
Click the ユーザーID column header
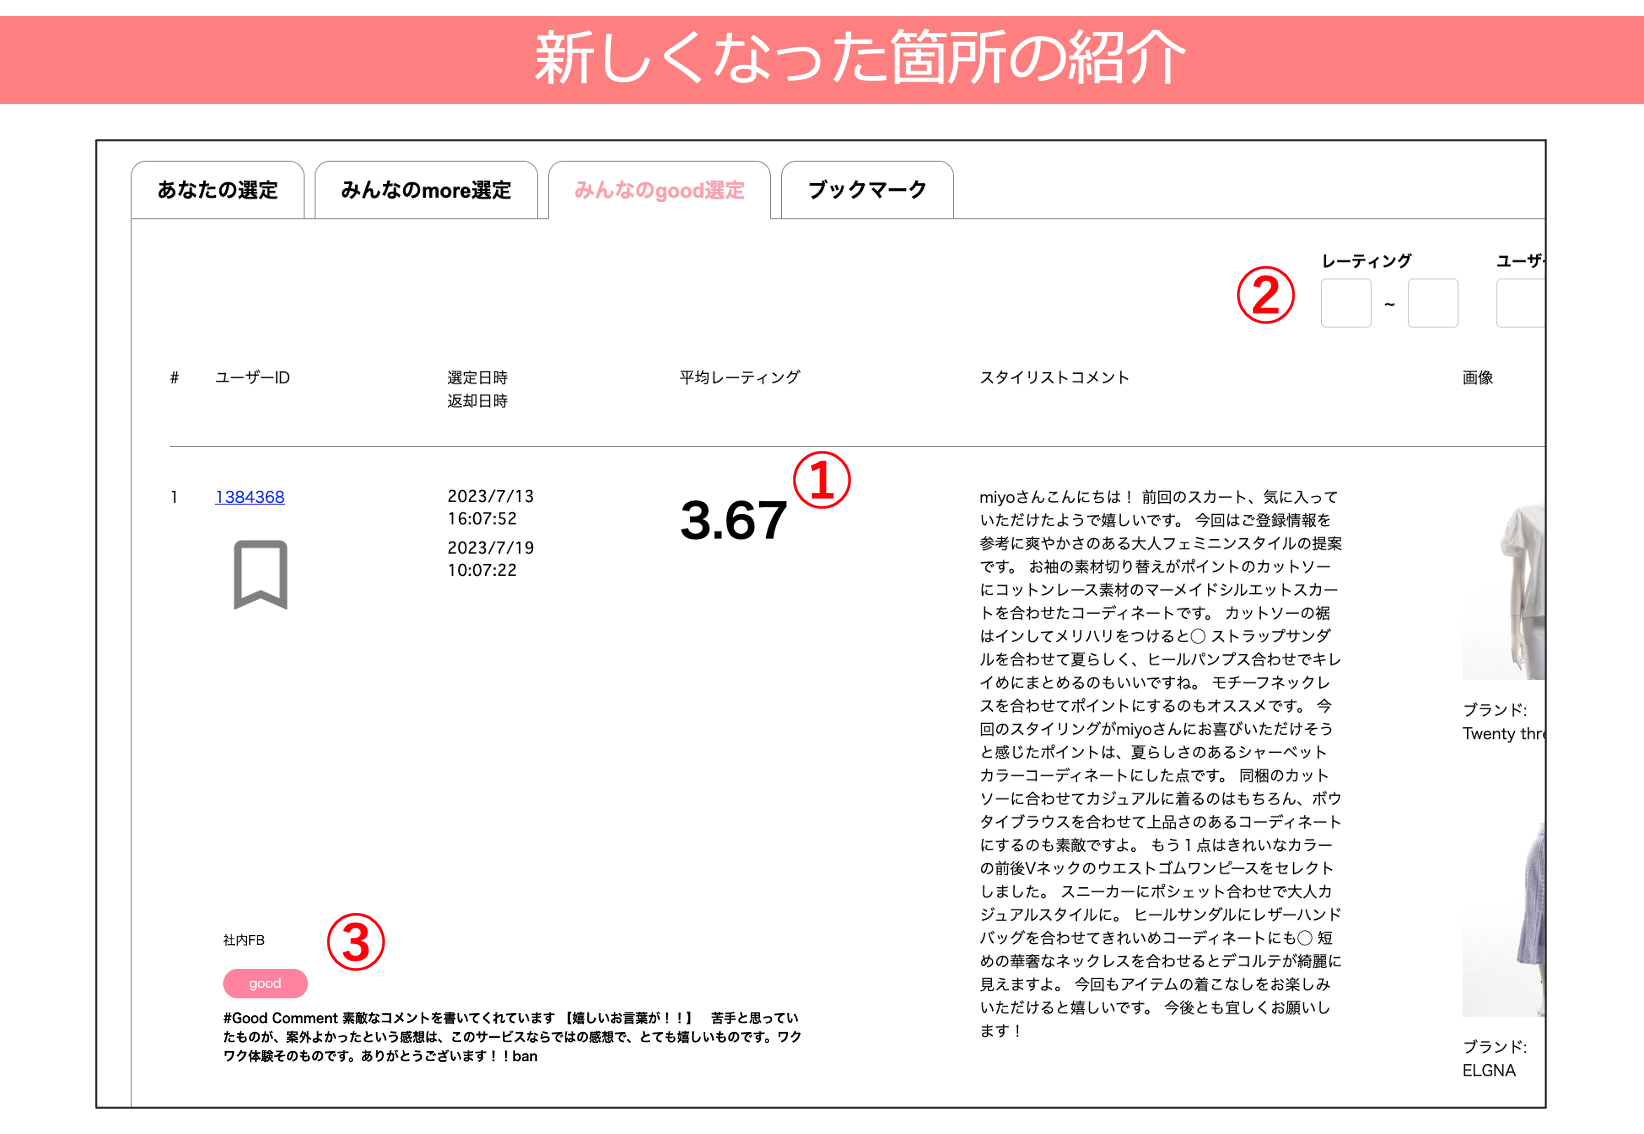coord(252,378)
